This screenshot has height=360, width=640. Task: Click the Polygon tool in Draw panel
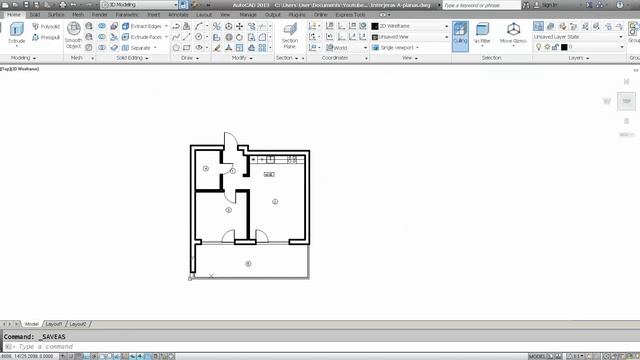point(176,48)
